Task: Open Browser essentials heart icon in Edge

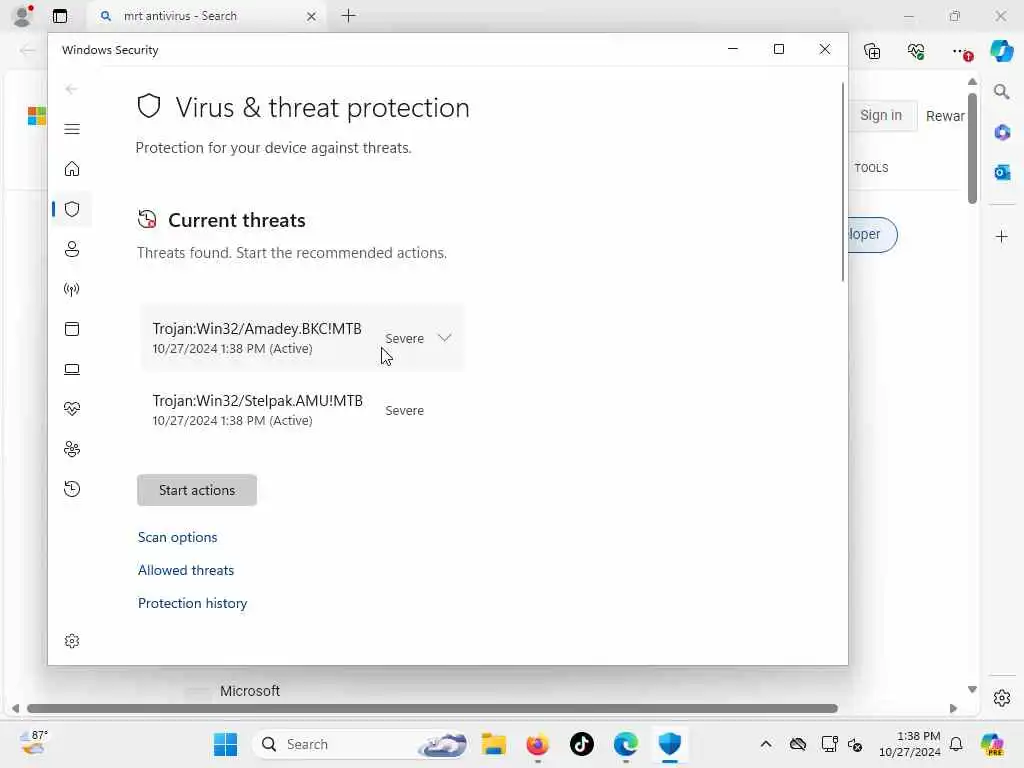Action: [x=916, y=51]
